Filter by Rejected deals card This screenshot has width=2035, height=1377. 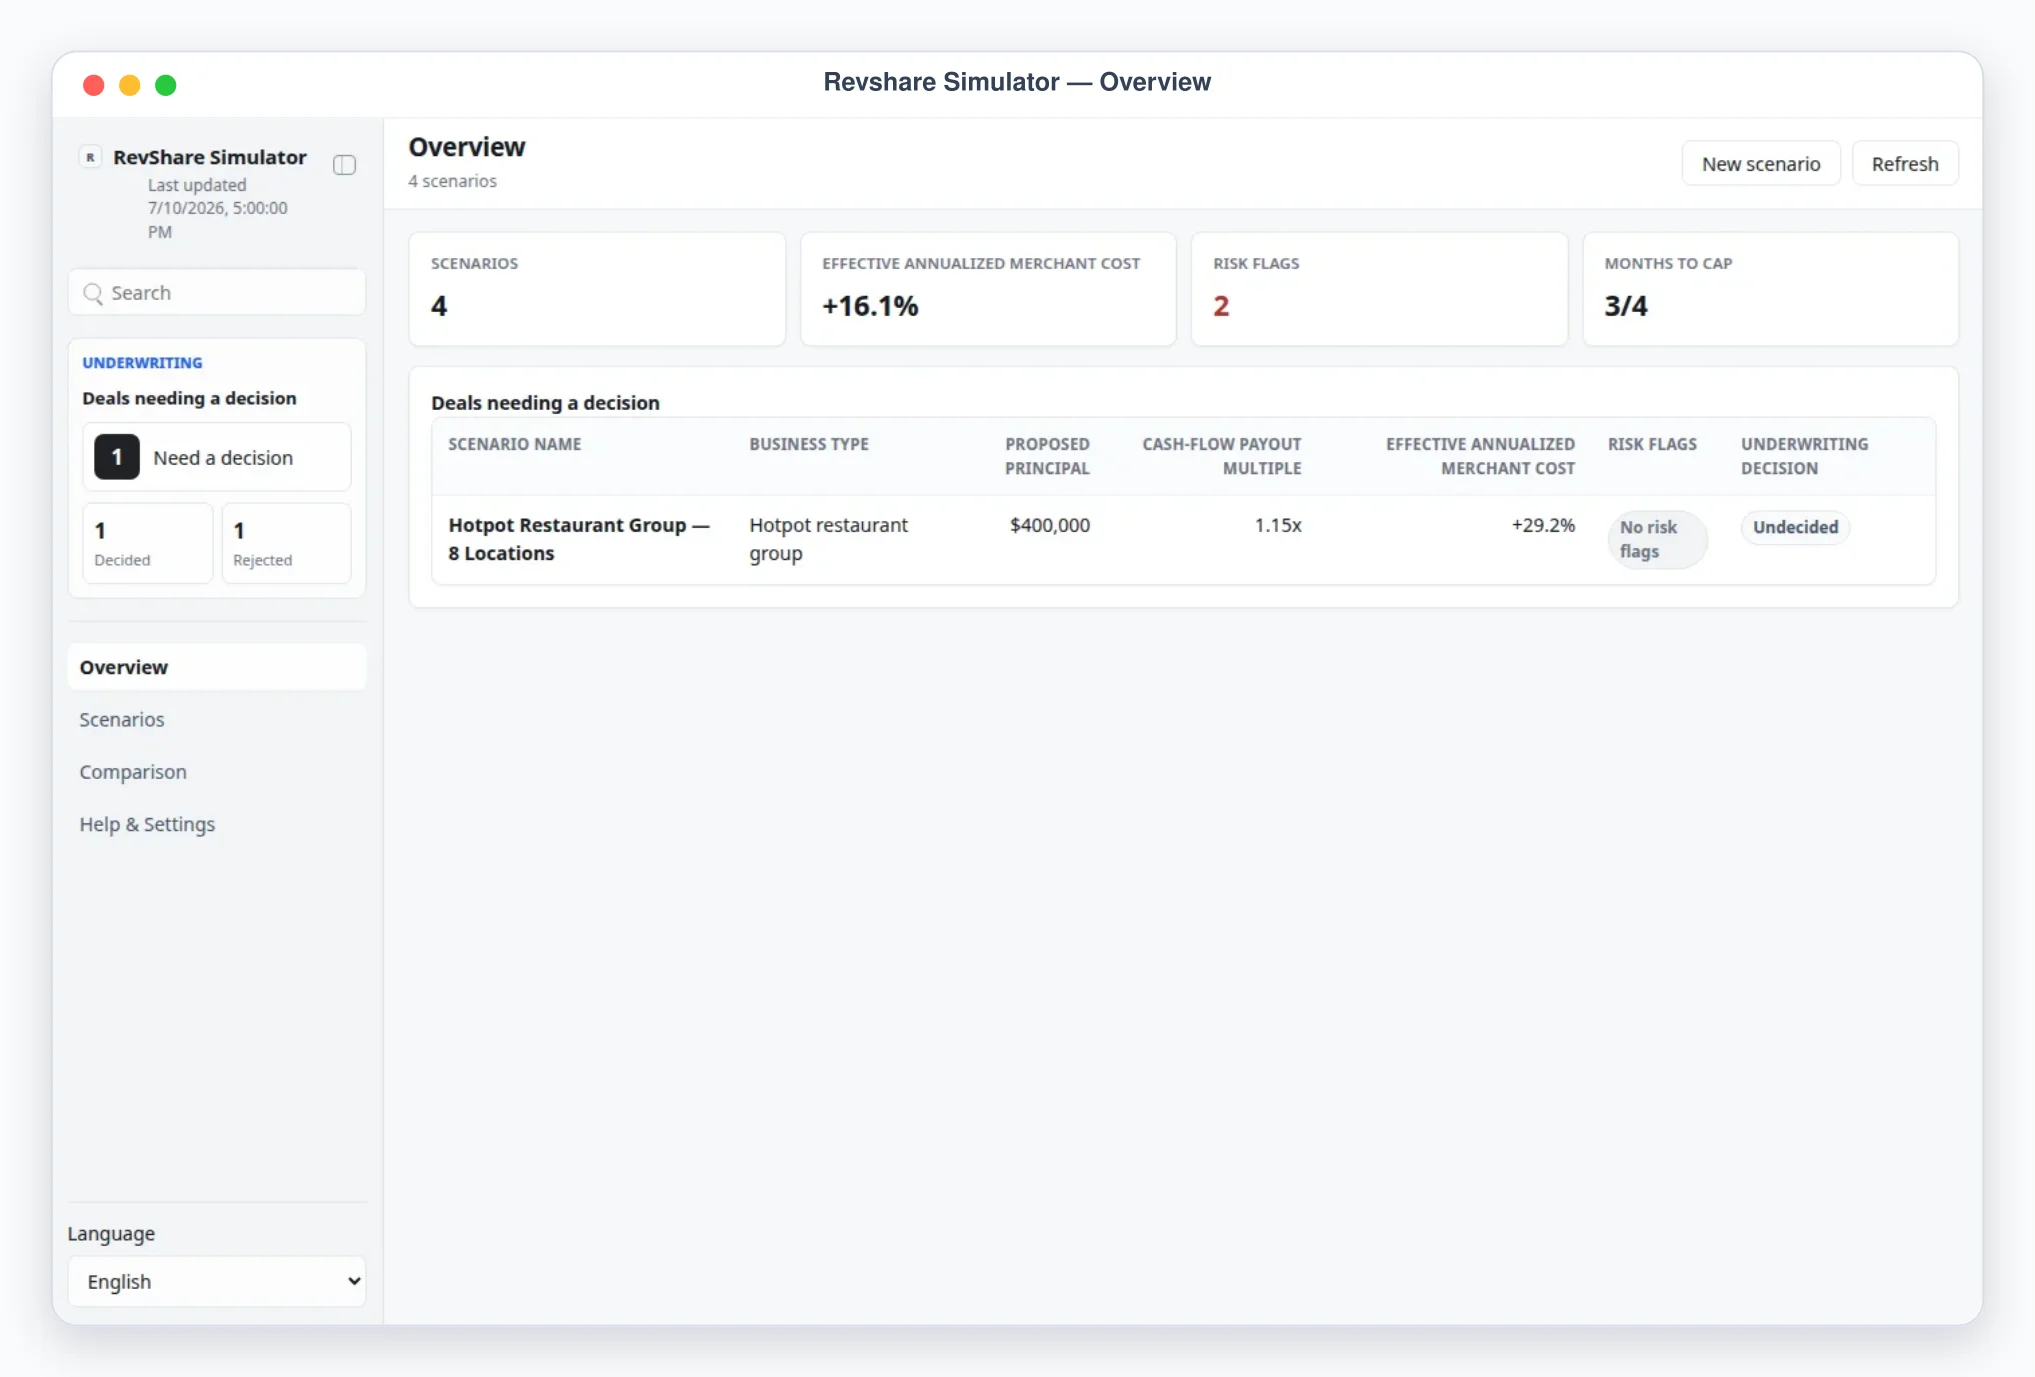(x=286, y=543)
